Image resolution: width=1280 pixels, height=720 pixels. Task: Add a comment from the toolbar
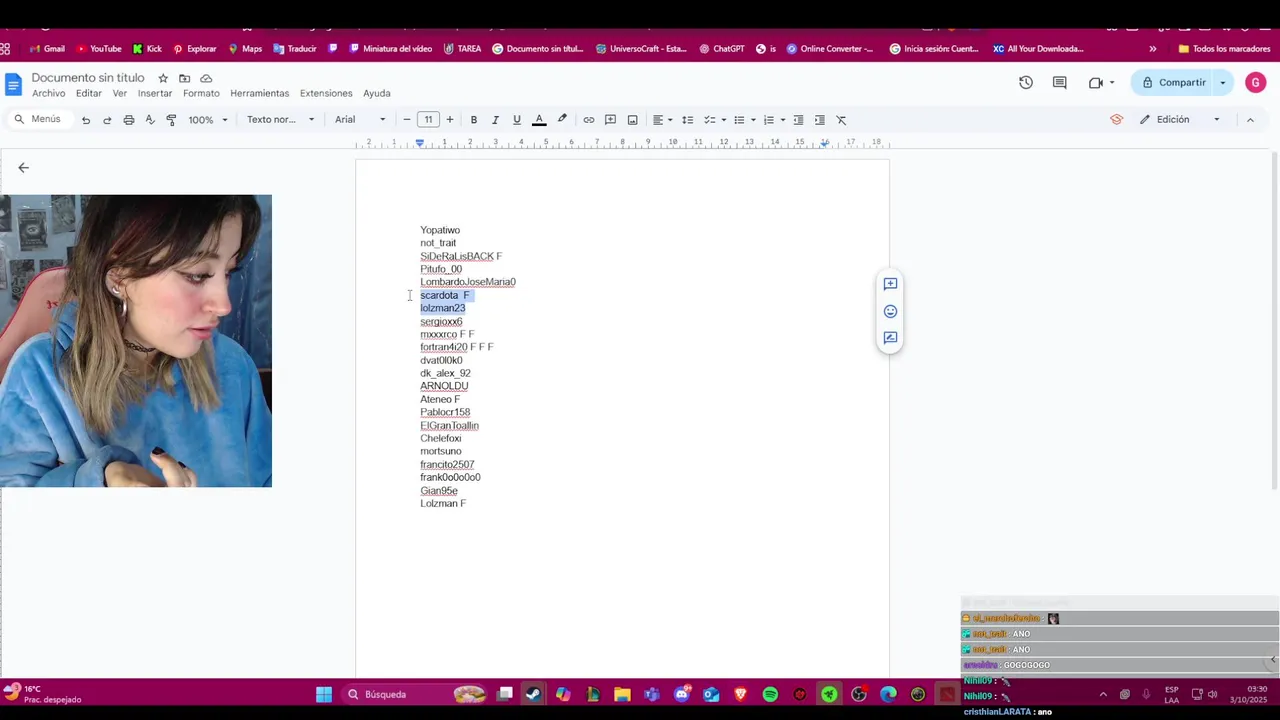pyautogui.click(x=611, y=120)
